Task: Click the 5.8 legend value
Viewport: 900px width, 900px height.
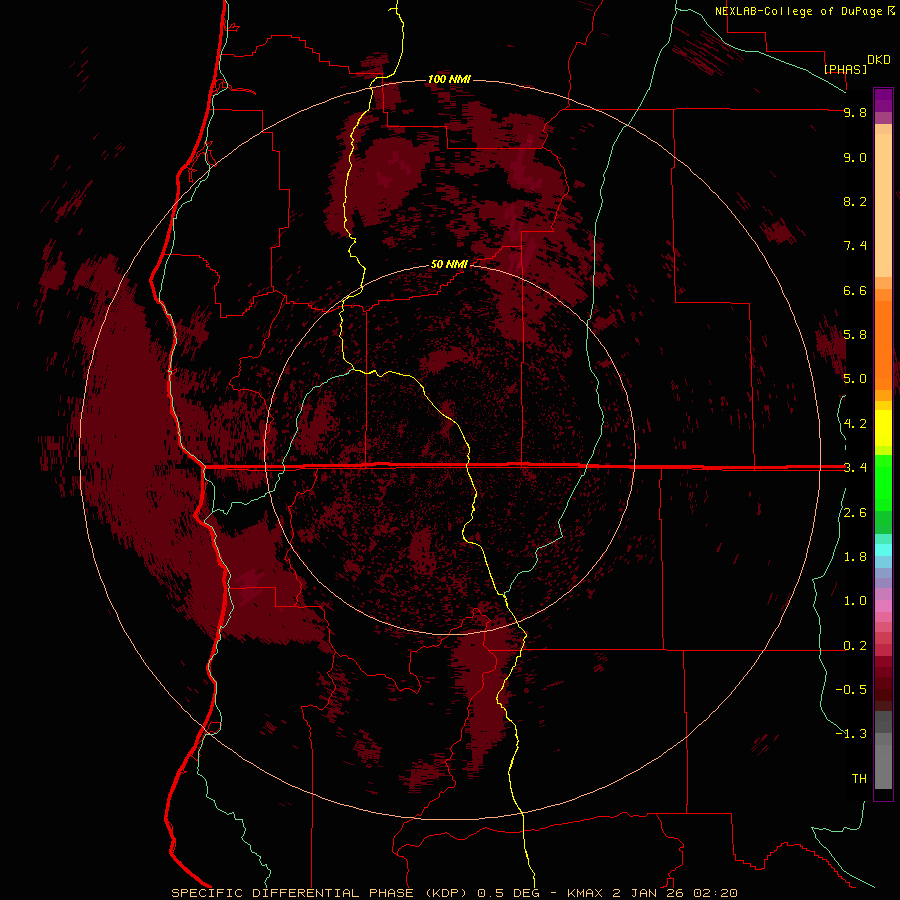Action: pos(855,335)
